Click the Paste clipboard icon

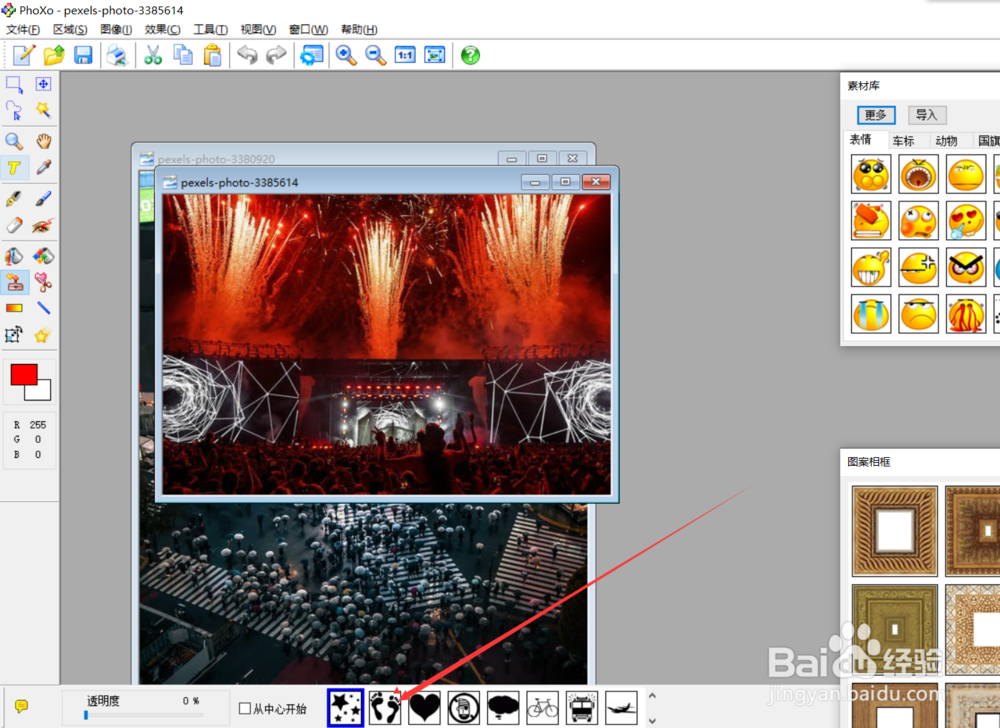212,55
